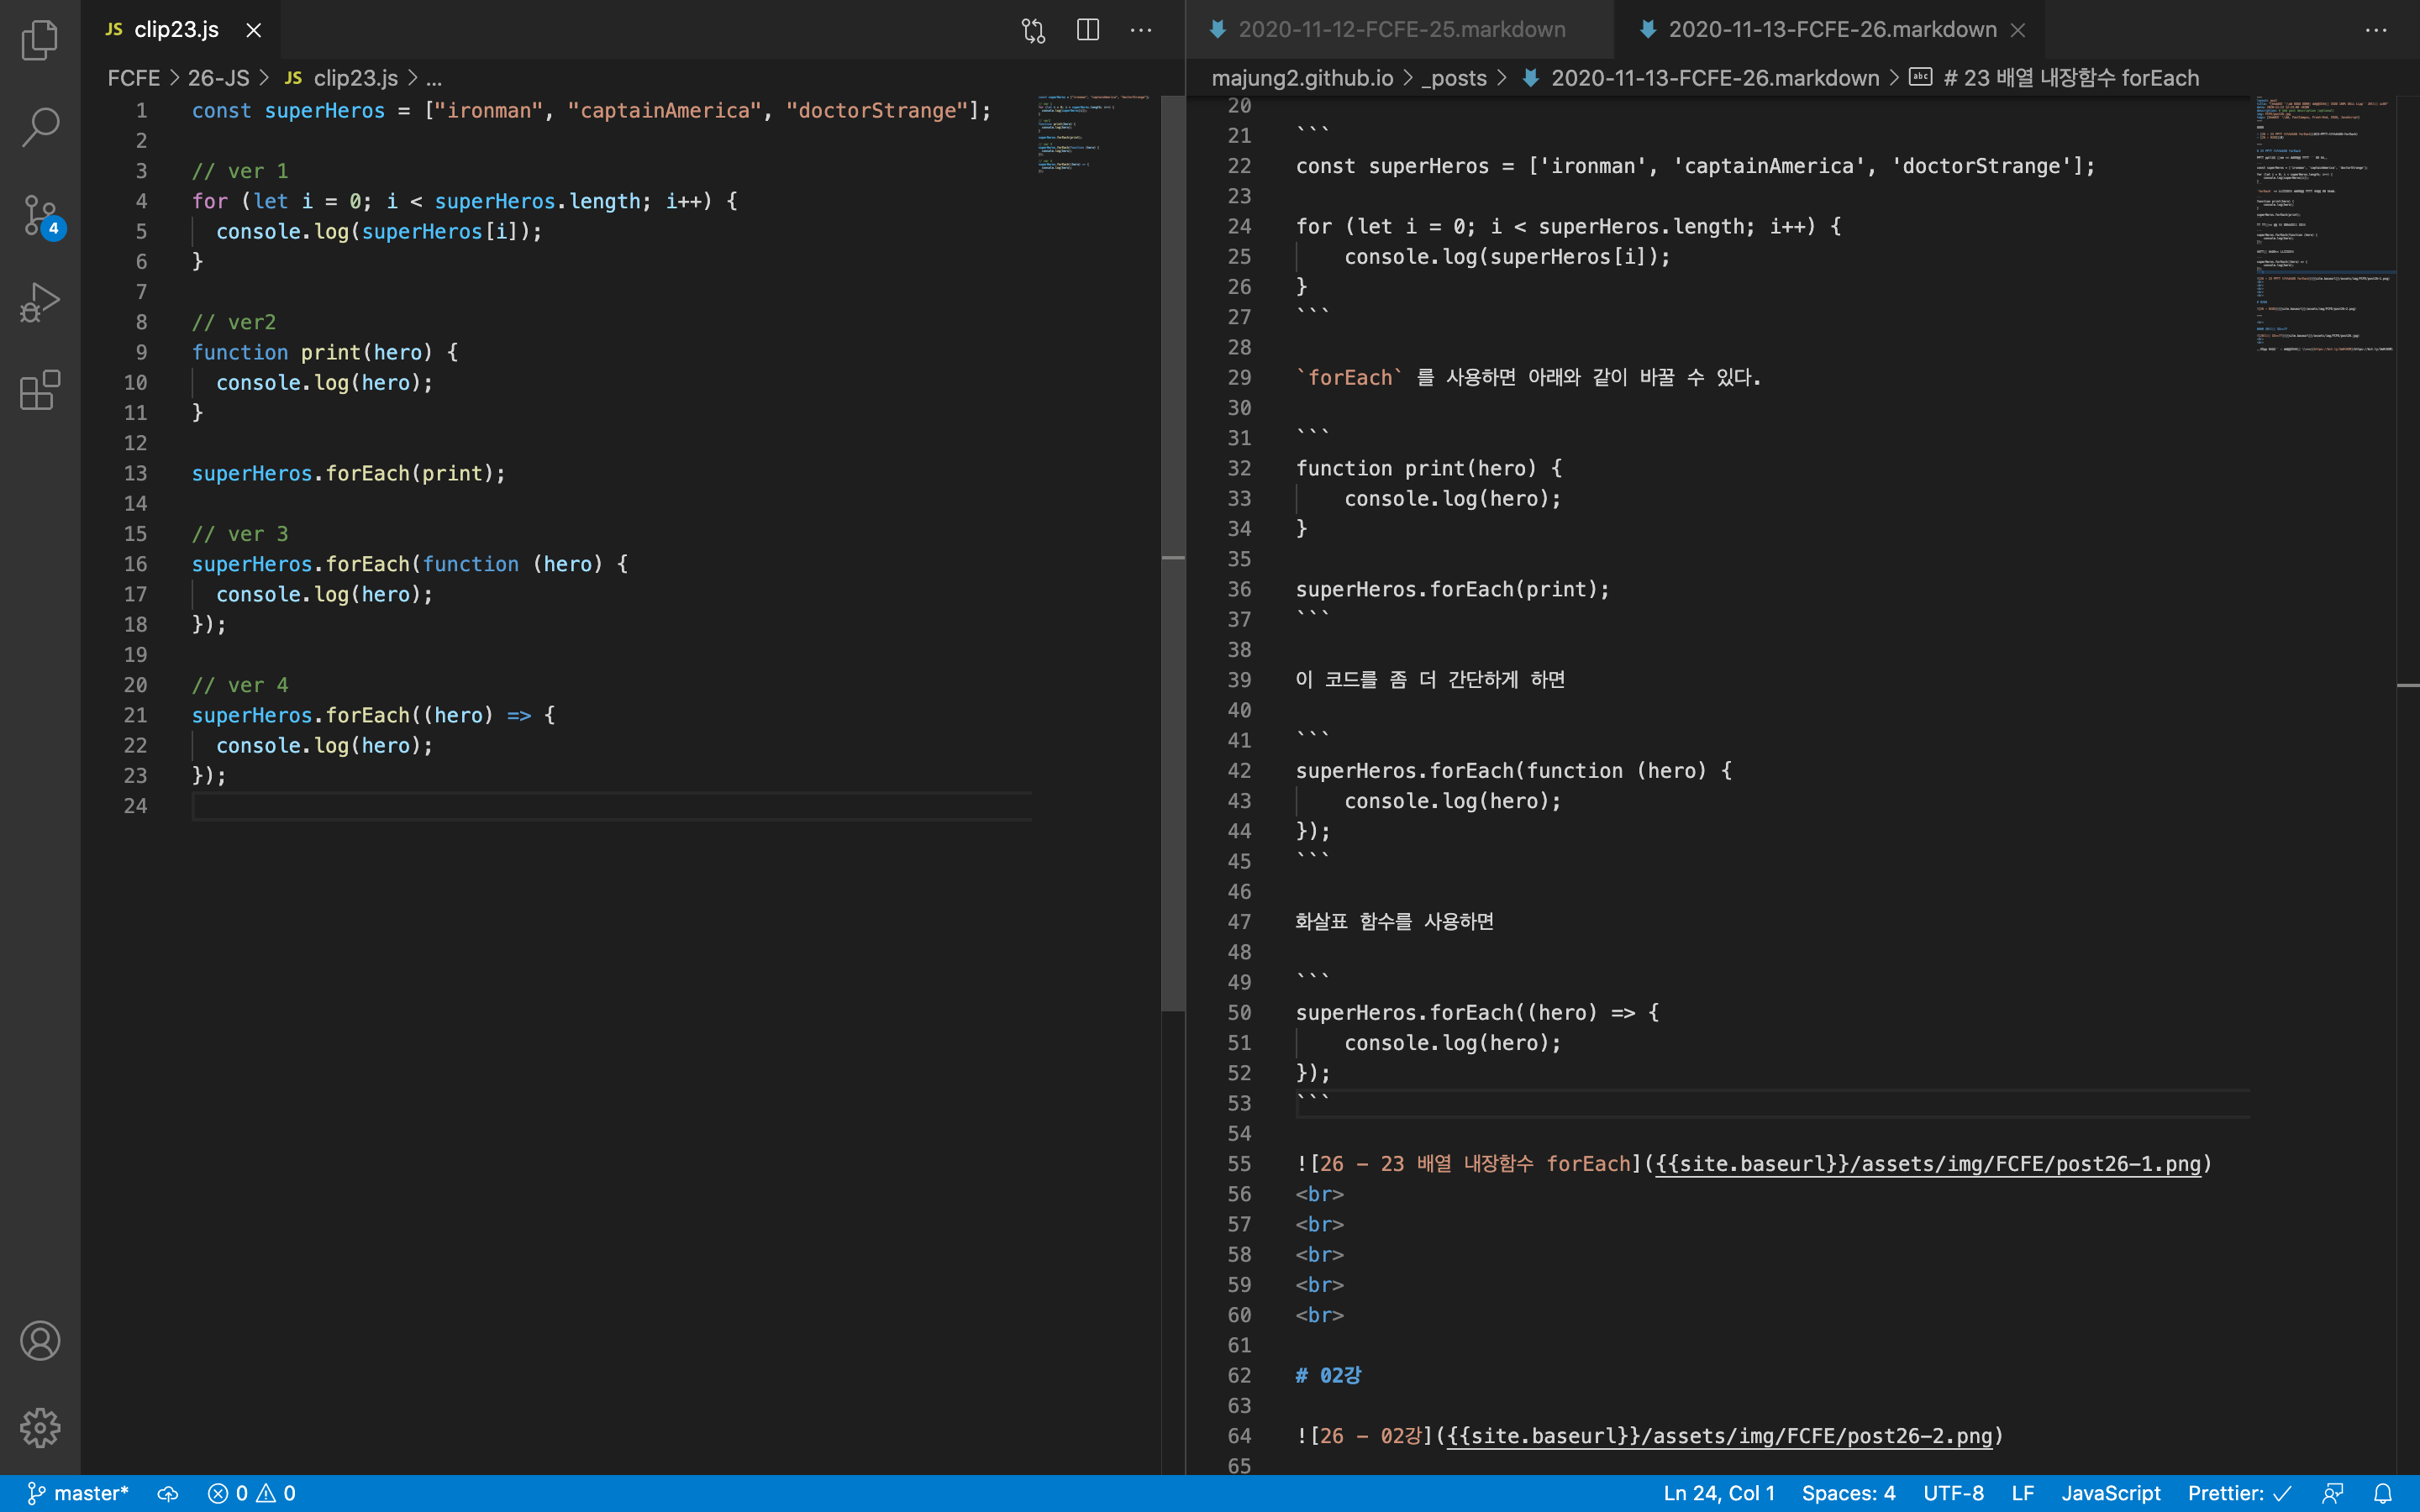Click FCFE breadcrumb in left editor
This screenshot has height=1512, width=2420.
133,78
